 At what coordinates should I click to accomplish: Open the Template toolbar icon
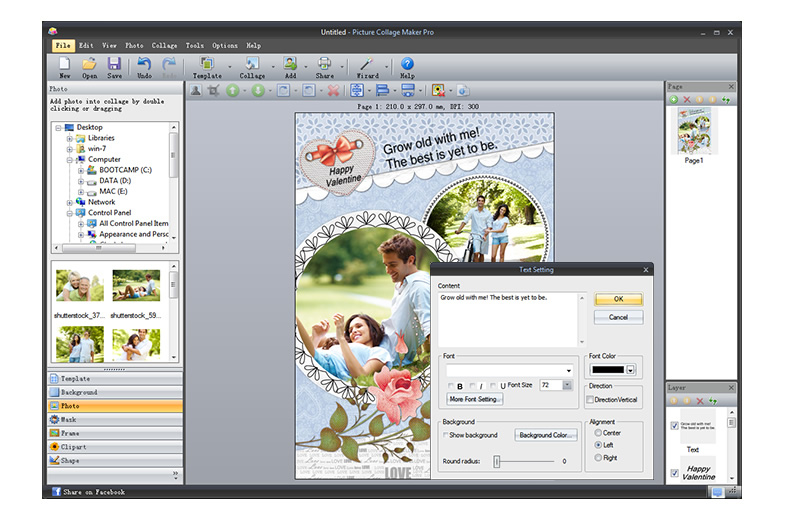(206, 64)
